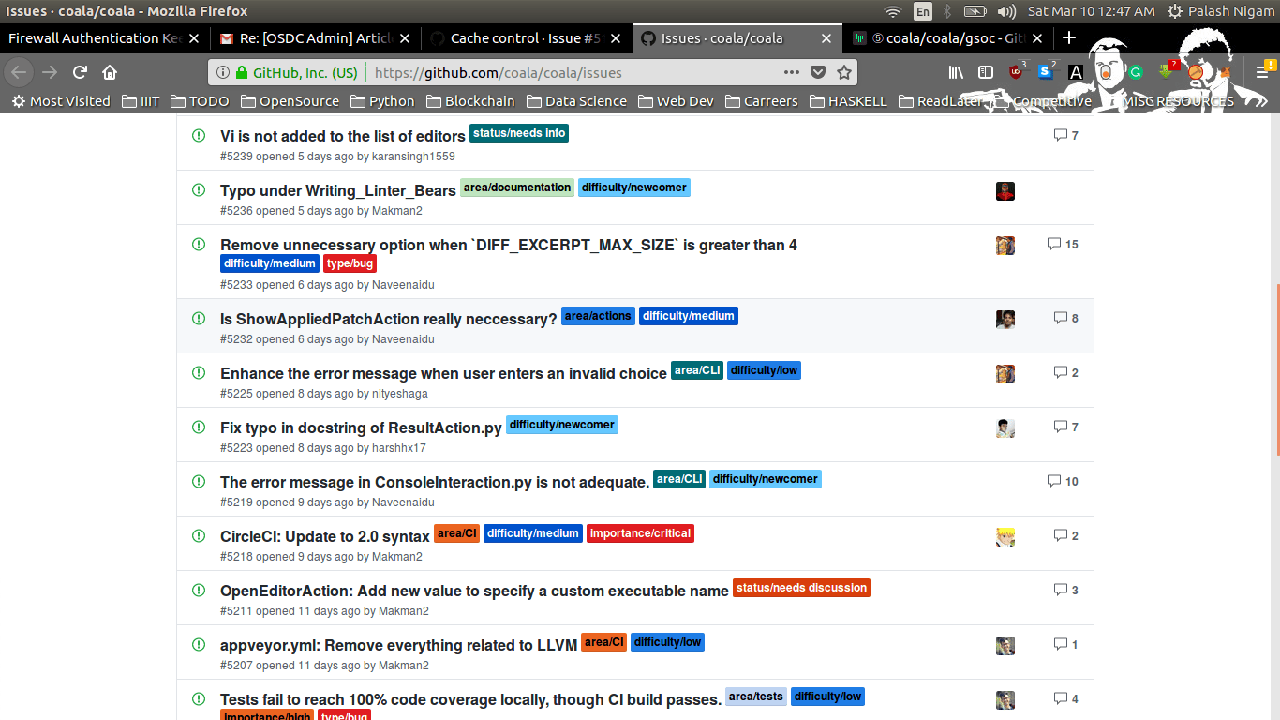Image resolution: width=1280 pixels, height=720 pixels.
Task: Click inside the address bar
Action: (x=550, y=72)
